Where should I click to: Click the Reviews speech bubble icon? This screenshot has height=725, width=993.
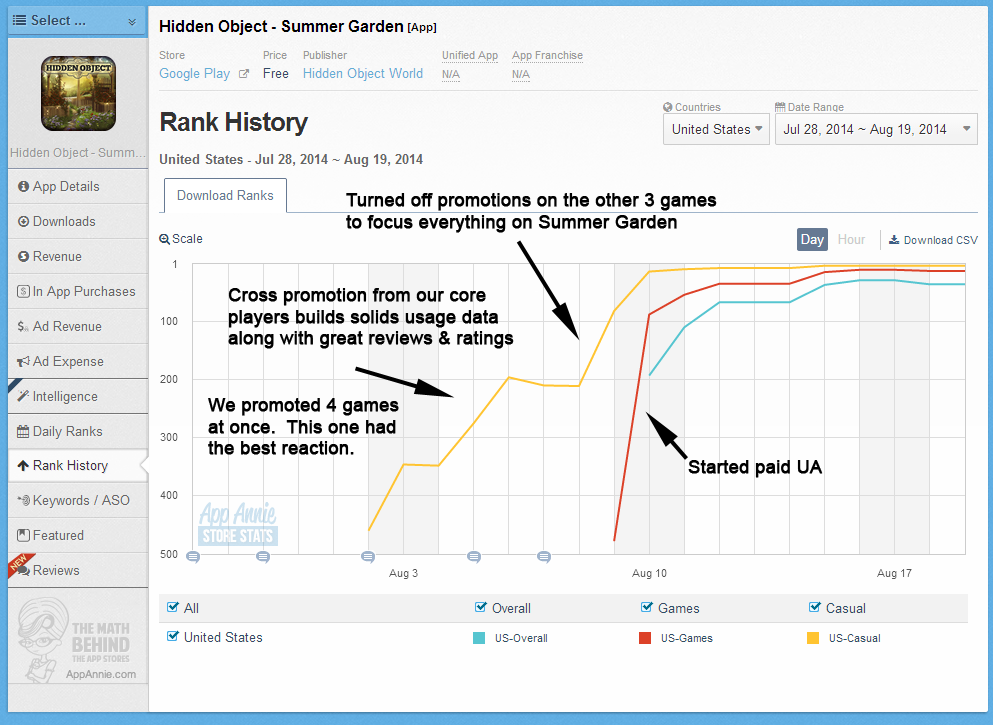(23, 571)
